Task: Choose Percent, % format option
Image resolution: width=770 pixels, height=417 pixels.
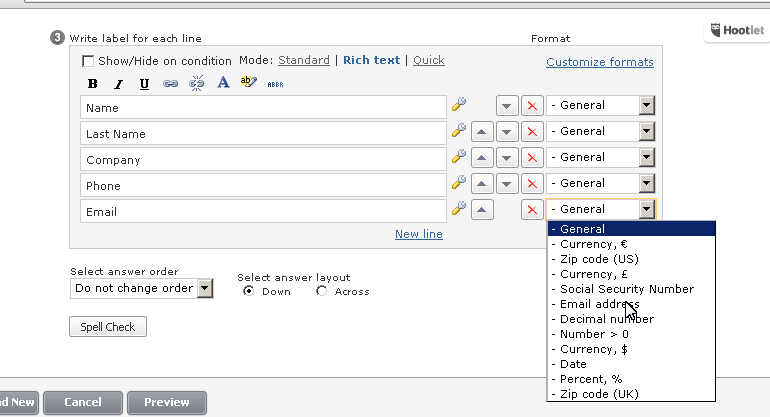Action: tap(632, 379)
